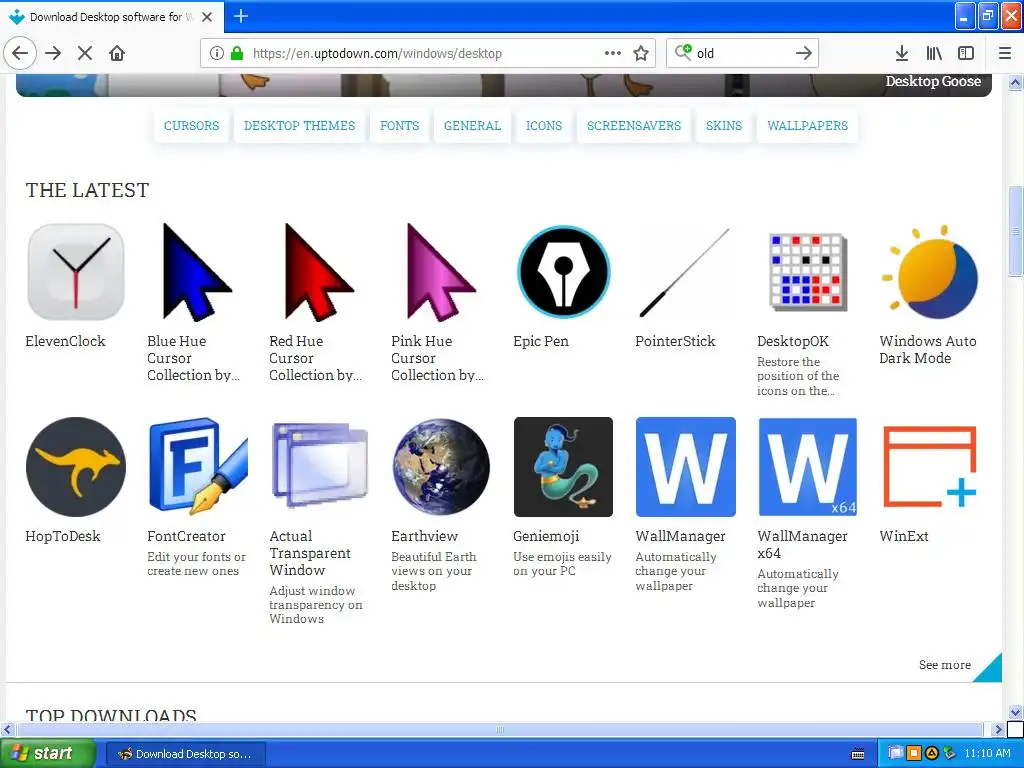This screenshot has width=1024, height=768.
Task: Open the Geniemoji genie icon
Action: 563,467
